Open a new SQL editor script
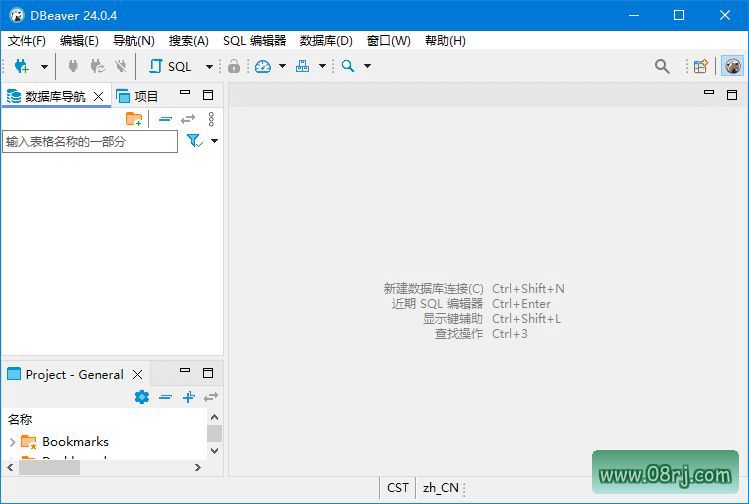Image resolution: width=749 pixels, height=504 pixels. (x=171, y=66)
